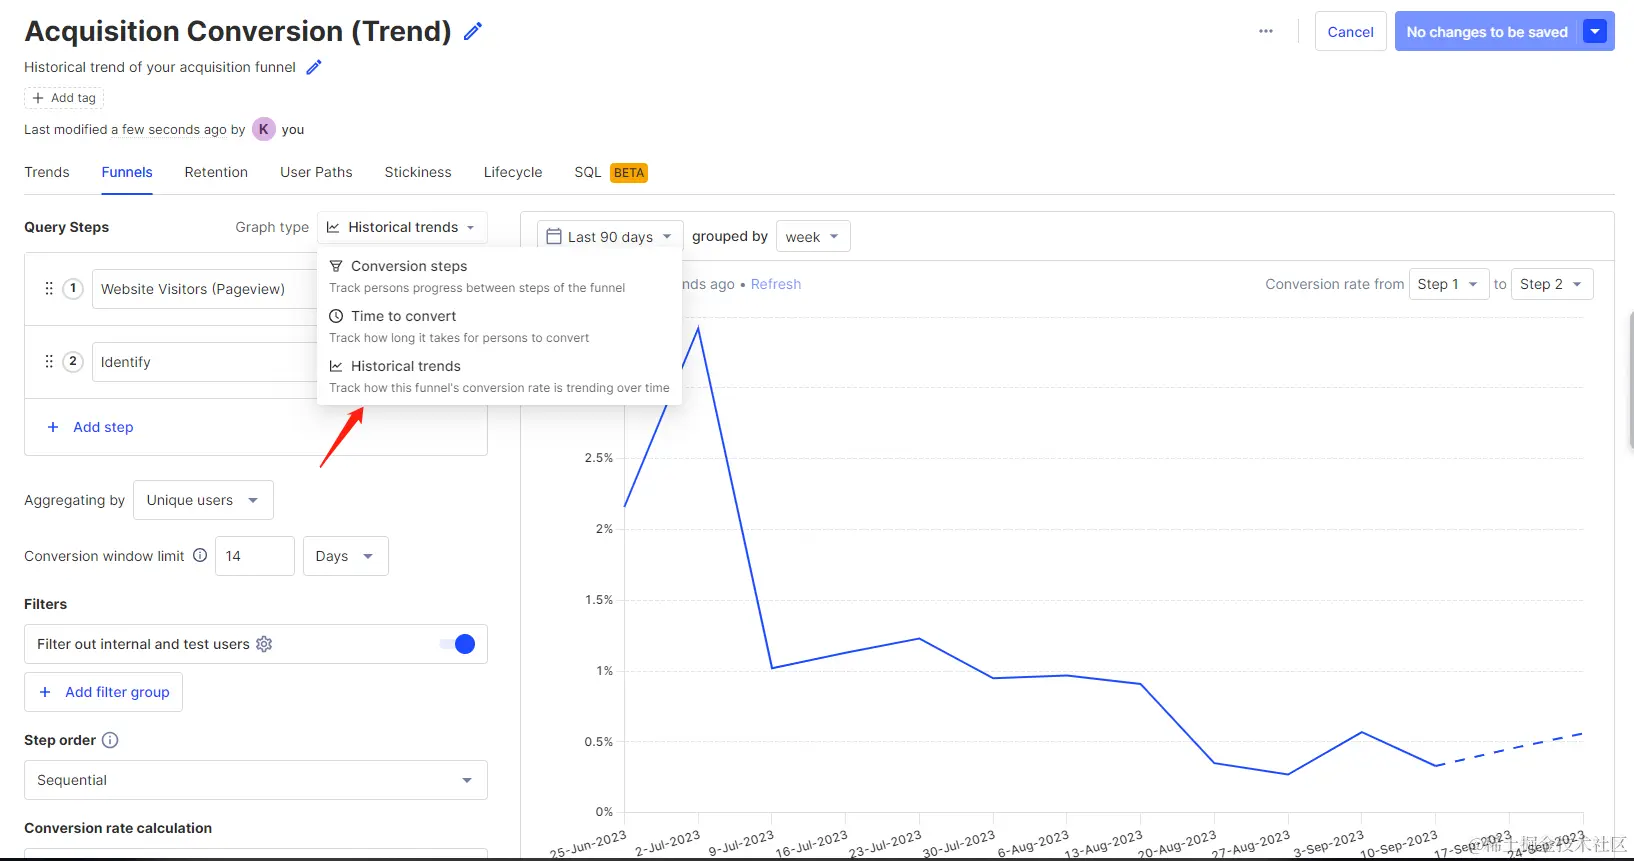Select the Identify step field
This screenshot has width=1634, height=861.
205,362
